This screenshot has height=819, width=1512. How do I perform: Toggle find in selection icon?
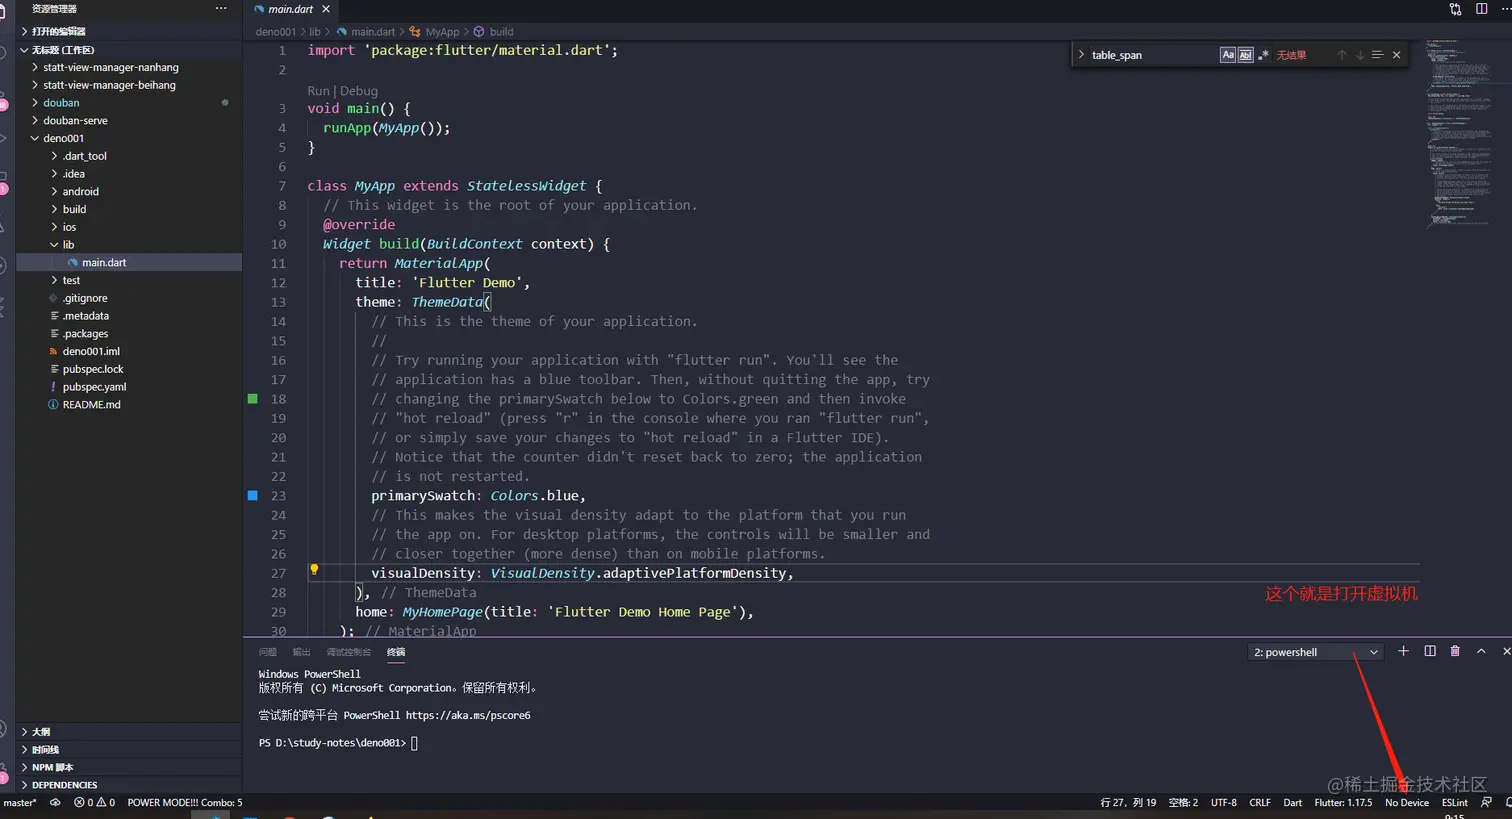pyautogui.click(x=1378, y=55)
